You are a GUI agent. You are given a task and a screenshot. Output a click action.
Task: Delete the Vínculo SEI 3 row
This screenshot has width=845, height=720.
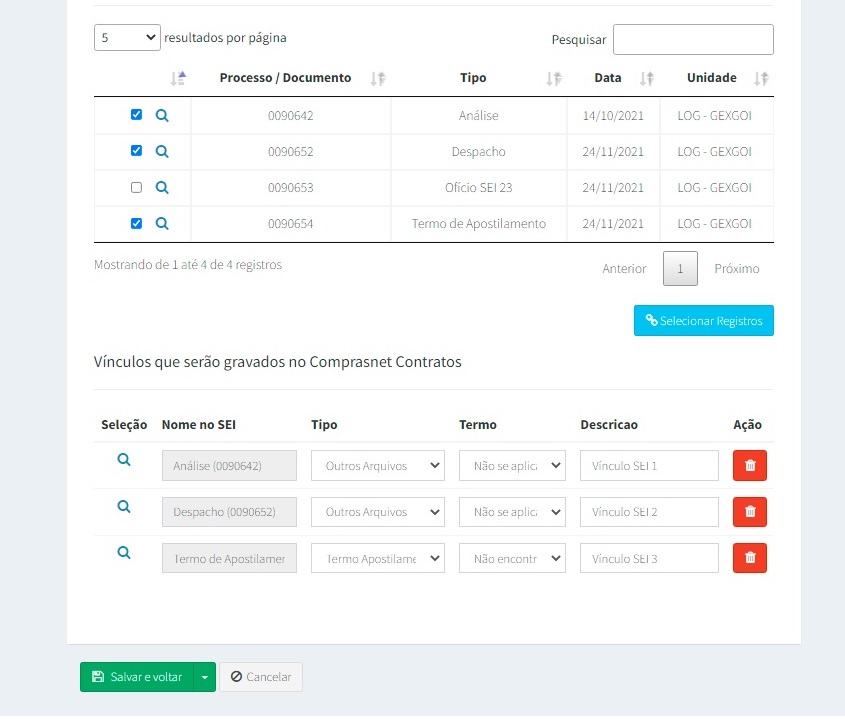pos(750,558)
